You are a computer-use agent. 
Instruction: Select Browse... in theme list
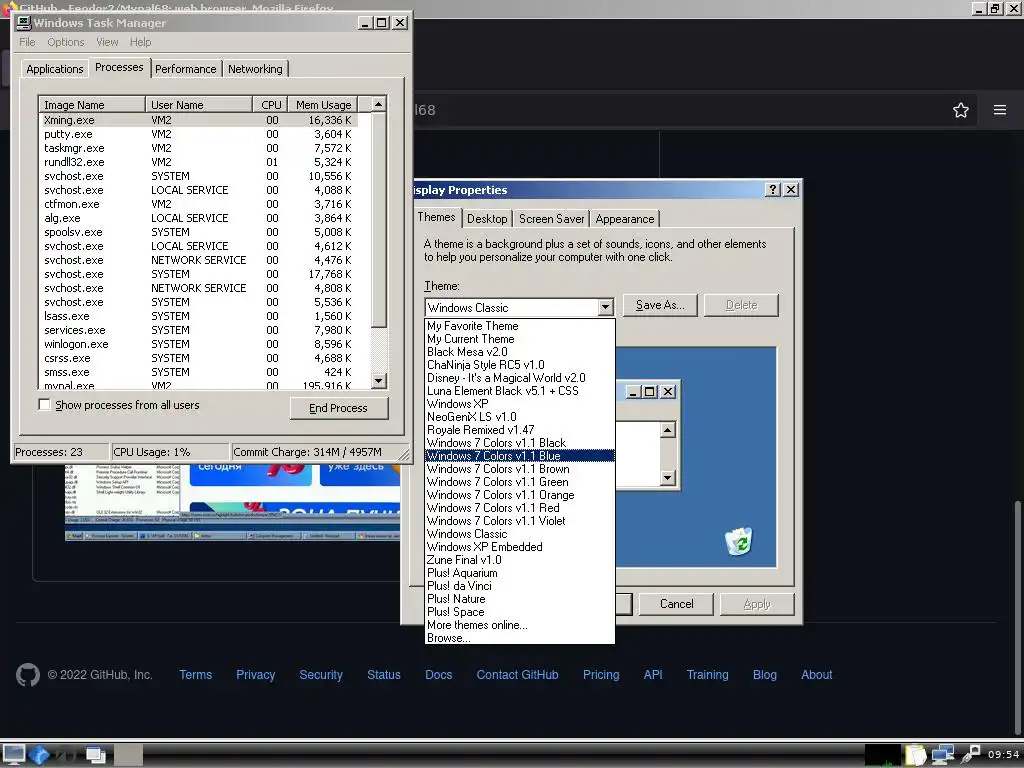coord(519,638)
